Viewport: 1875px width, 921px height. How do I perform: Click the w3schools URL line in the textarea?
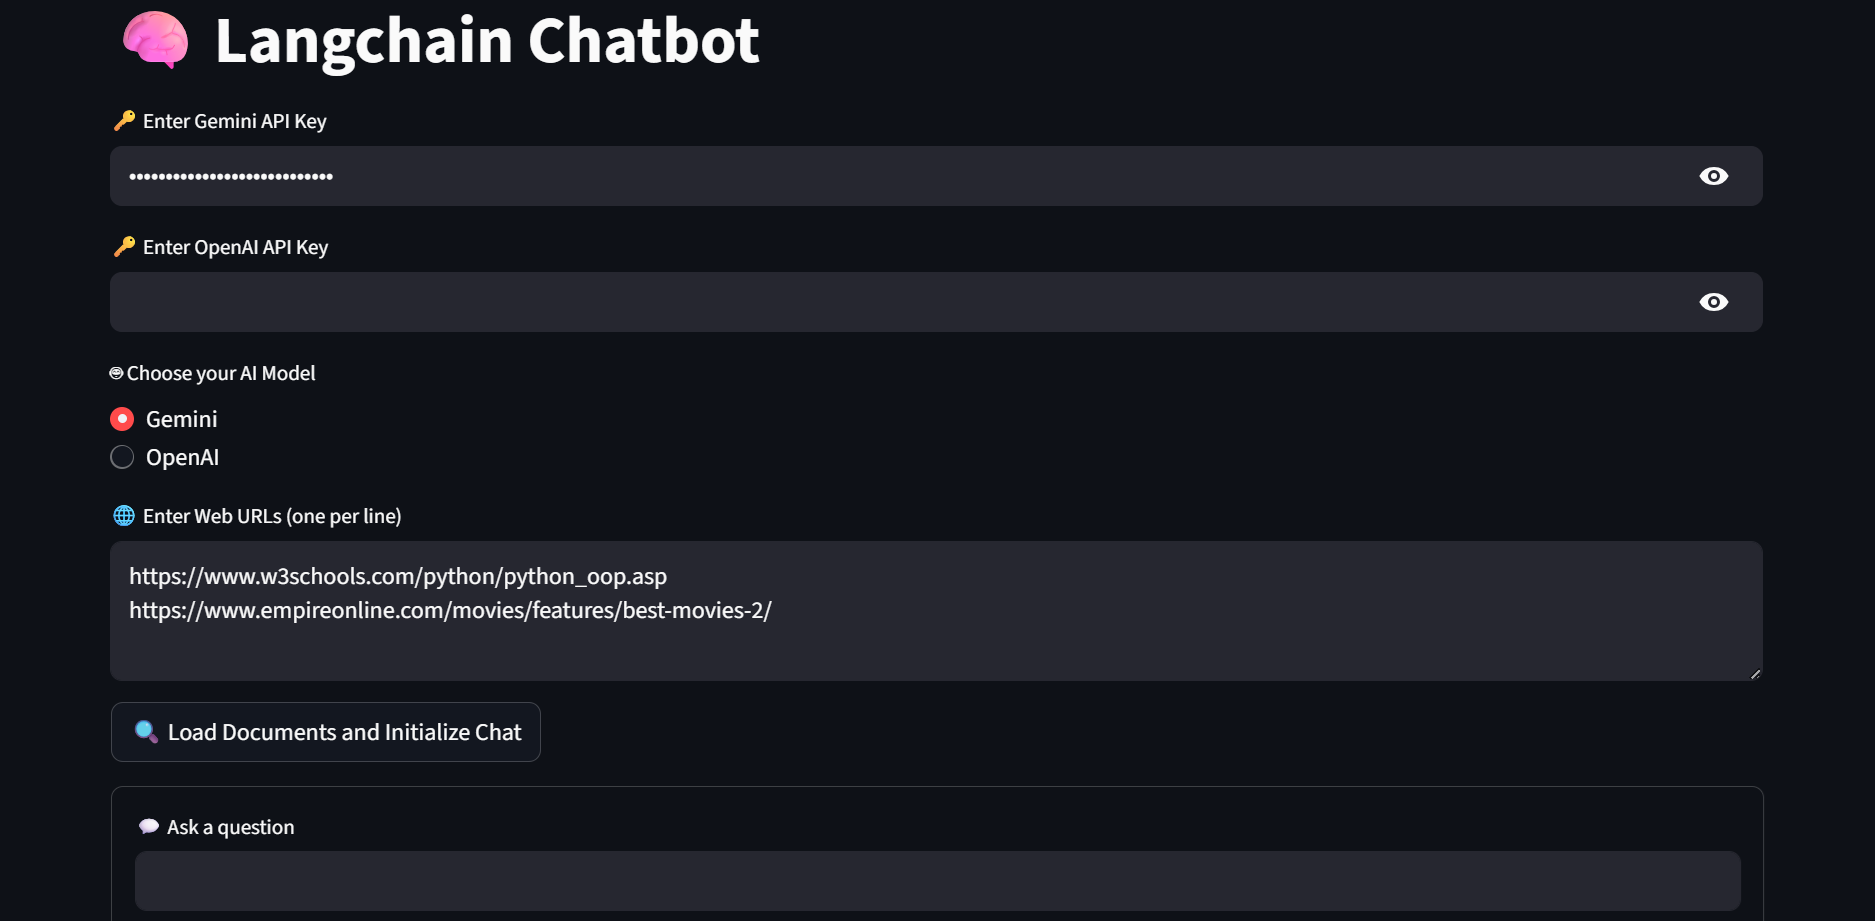(398, 577)
